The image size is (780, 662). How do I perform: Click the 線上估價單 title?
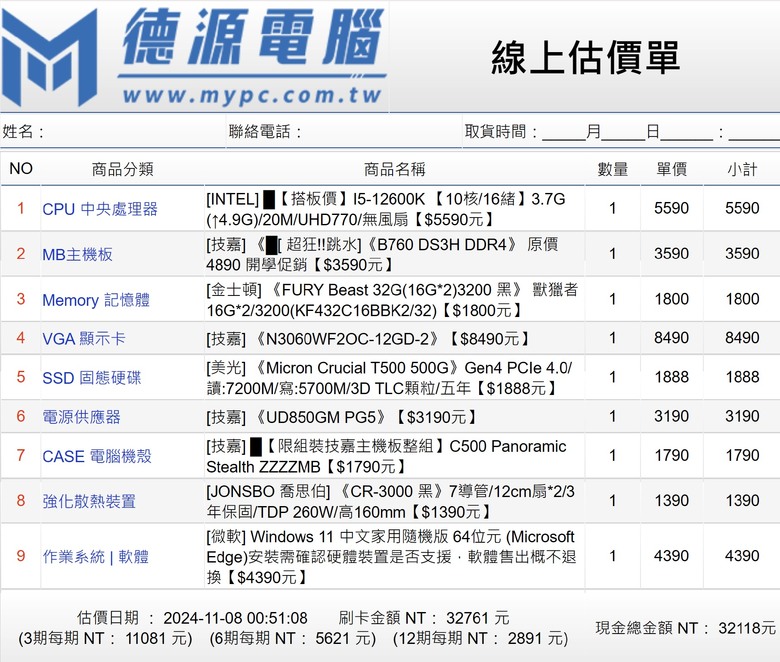tap(585, 58)
